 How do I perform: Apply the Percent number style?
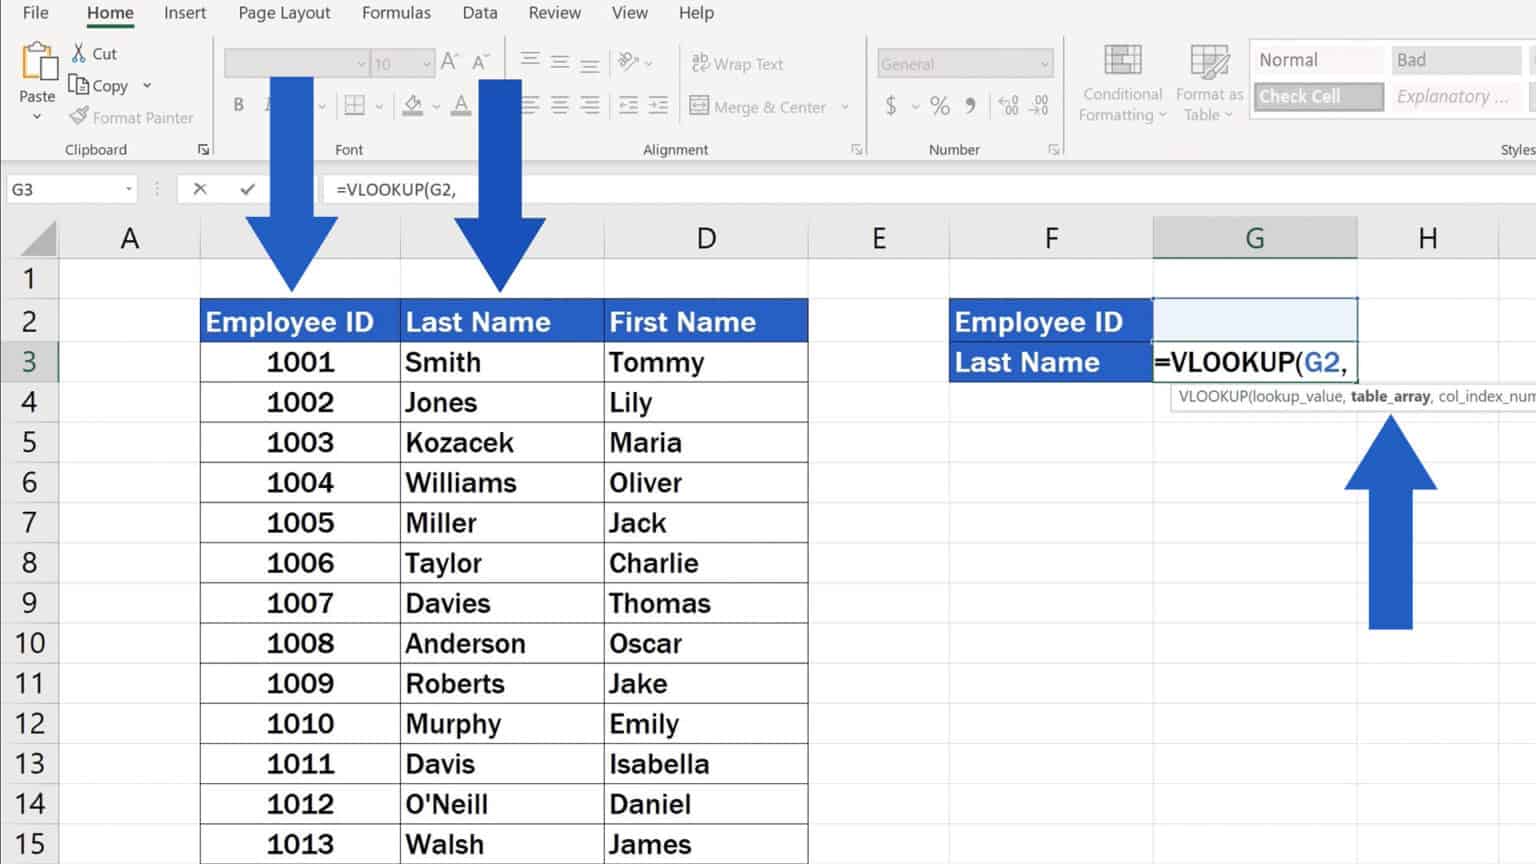(x=938, y=104)
